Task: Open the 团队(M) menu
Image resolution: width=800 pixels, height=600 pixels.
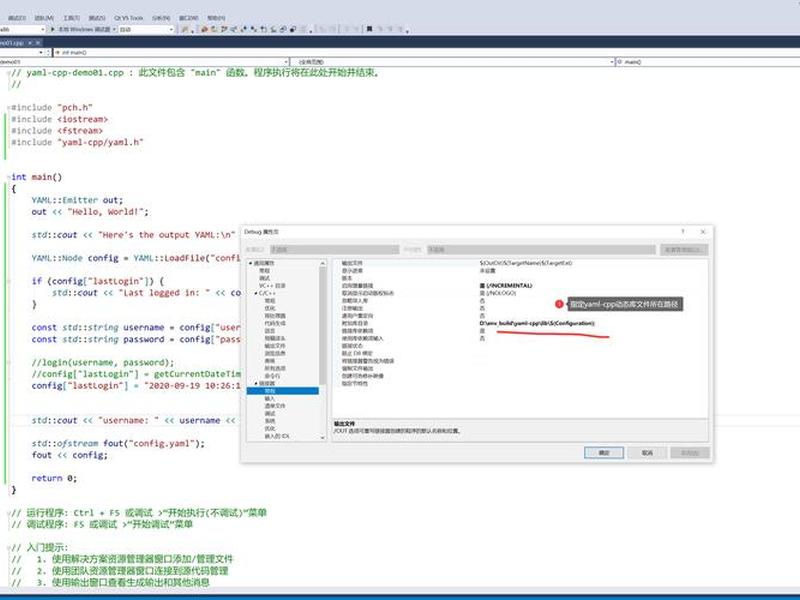Action: point(44,18)
